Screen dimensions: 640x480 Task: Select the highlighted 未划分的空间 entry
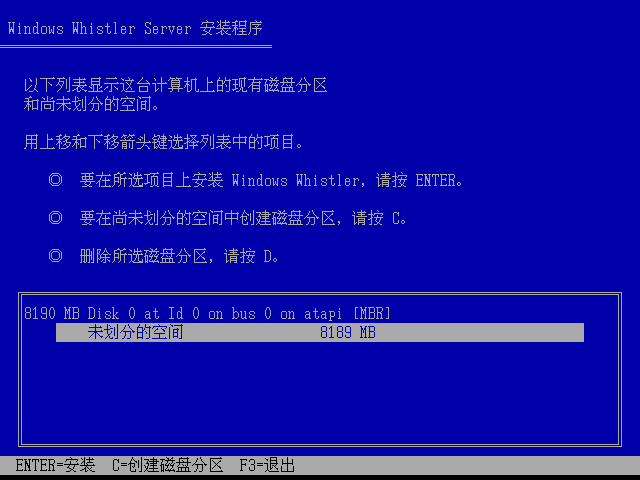point(320,332)
